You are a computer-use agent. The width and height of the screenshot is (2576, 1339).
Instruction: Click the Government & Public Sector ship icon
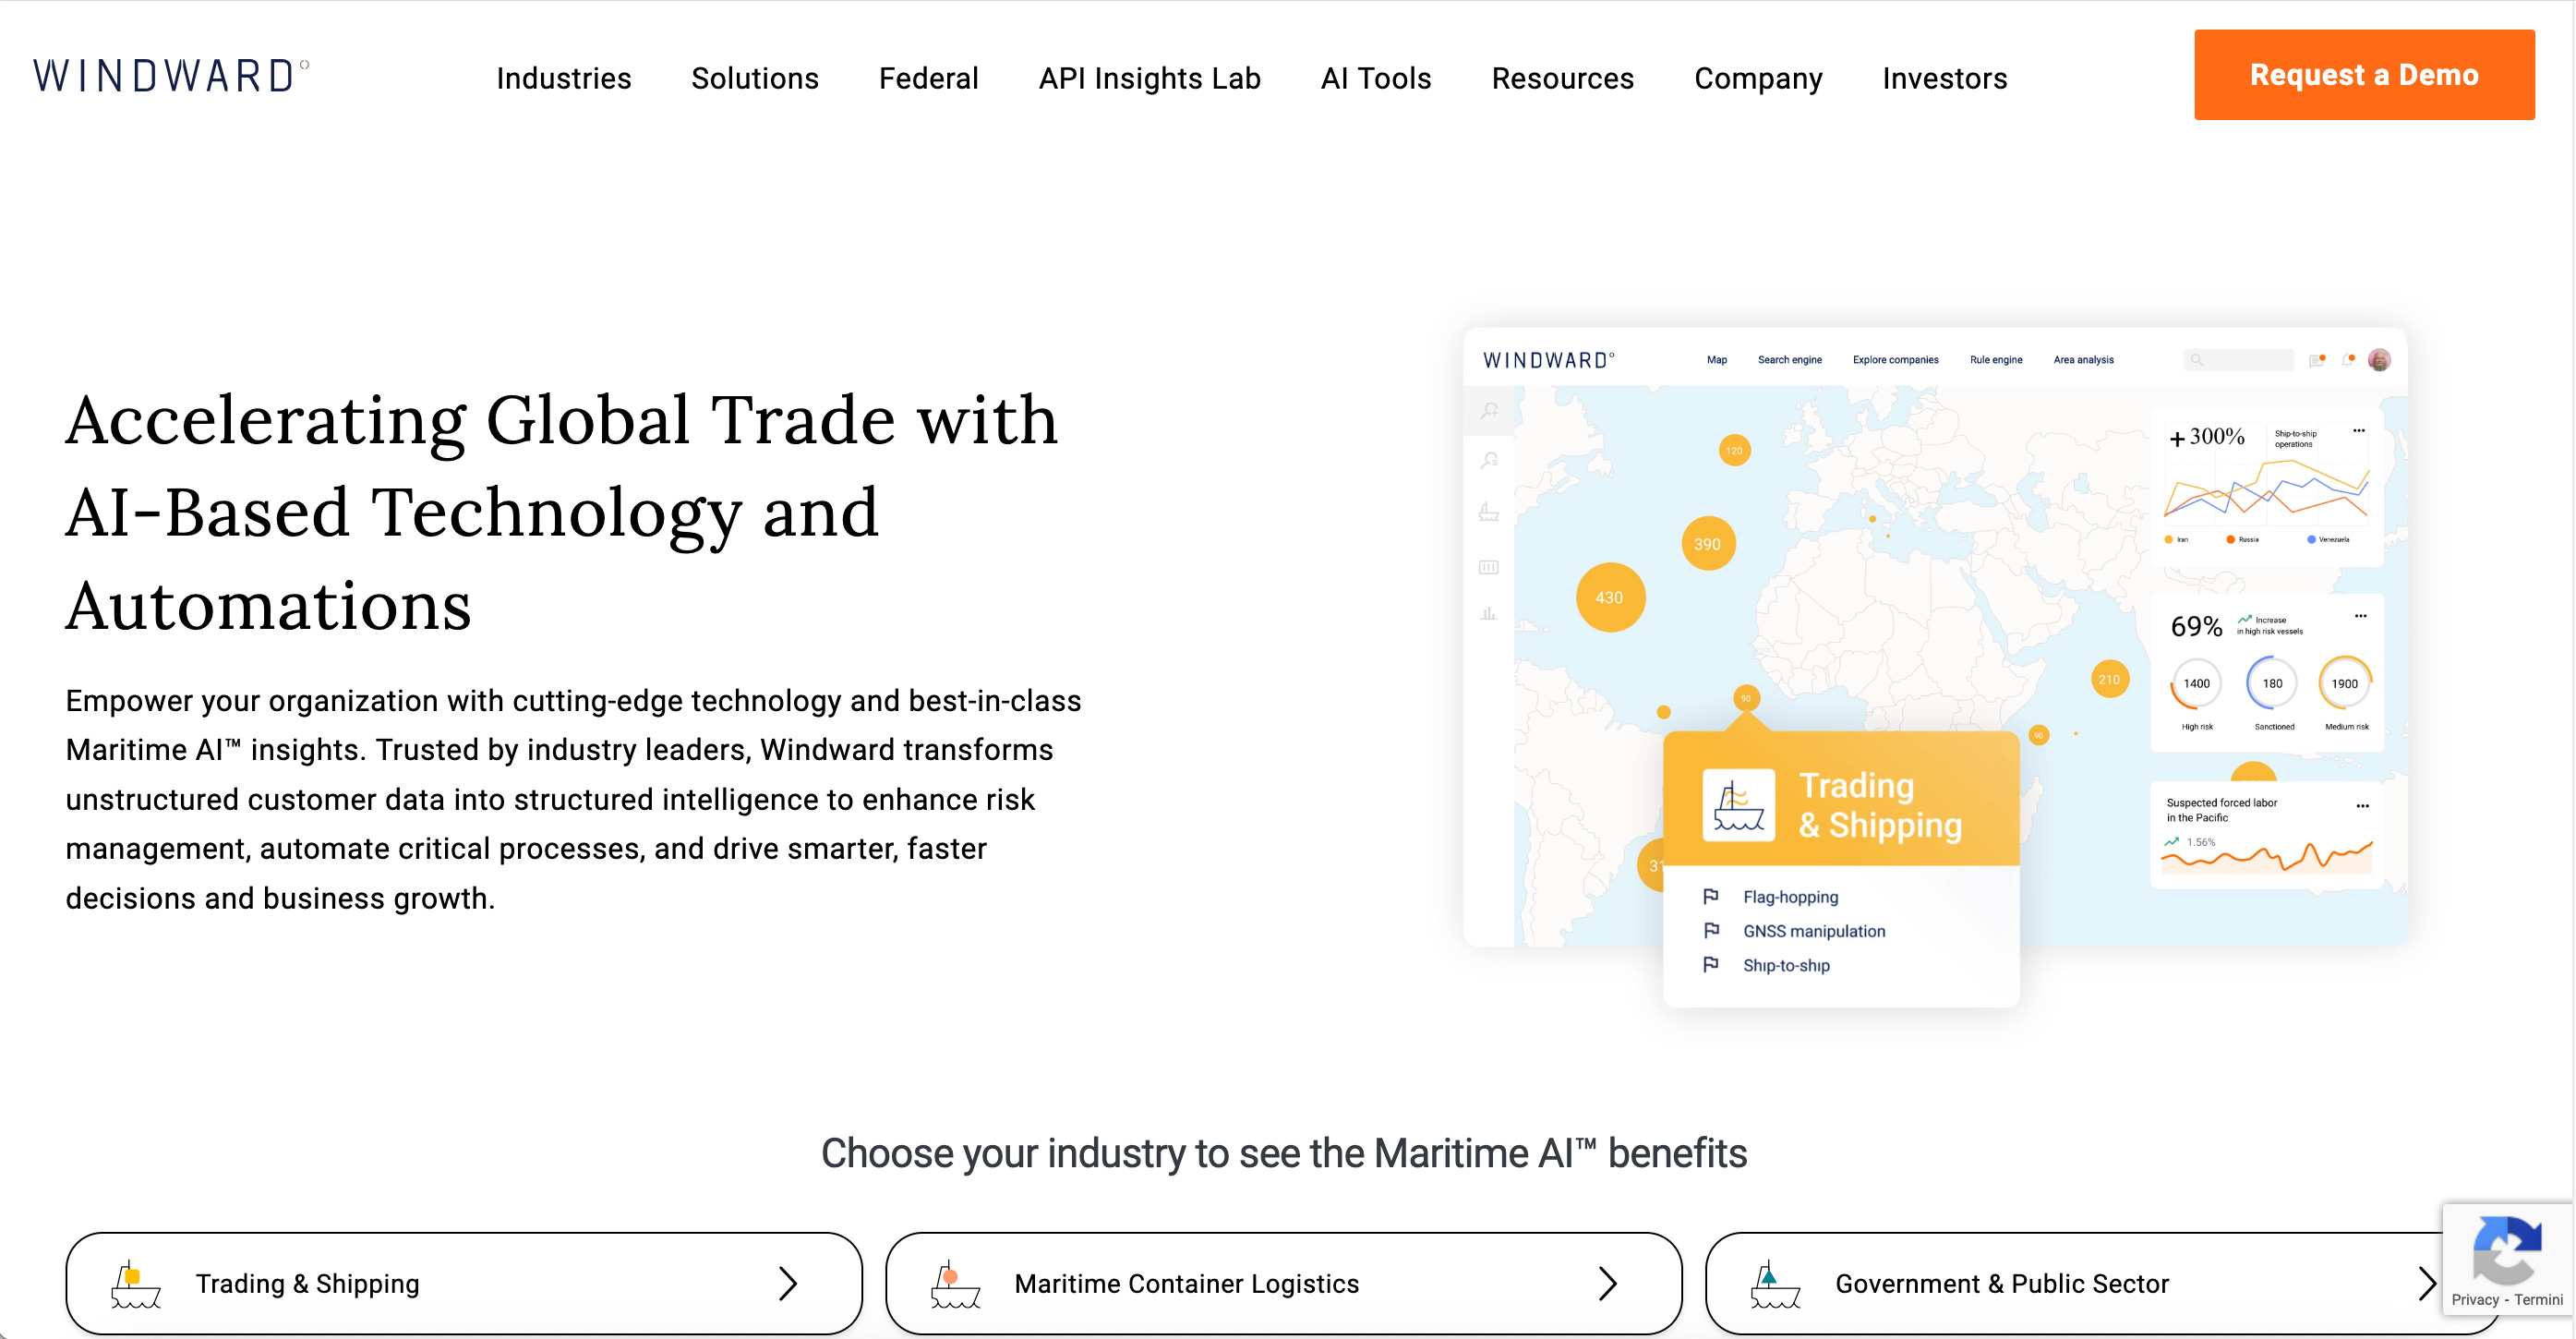(1775, 1285)
